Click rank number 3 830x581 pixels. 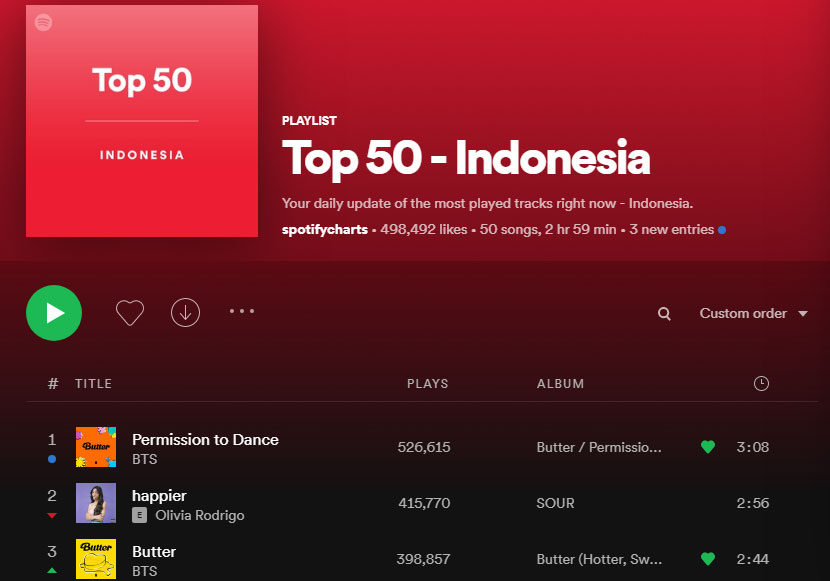click(52, 552)
